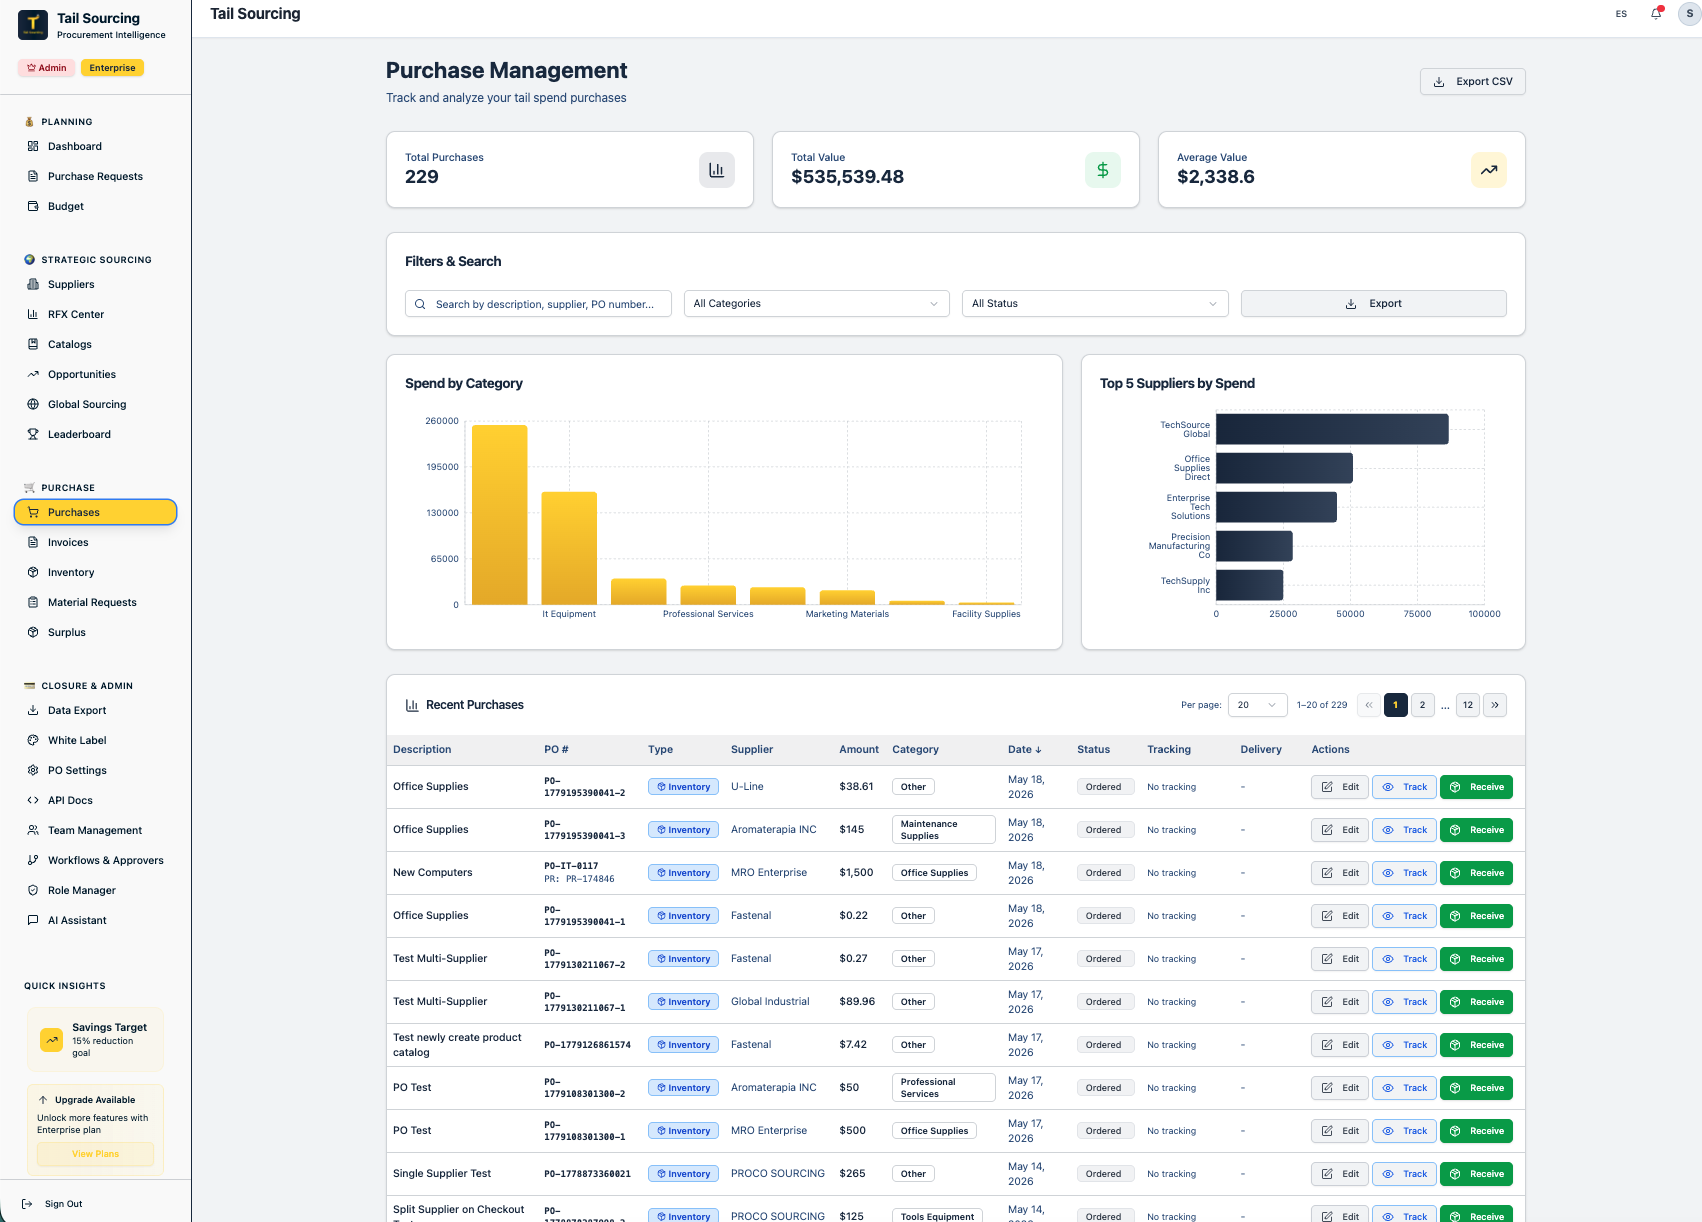Click the Total Purchases bar chart icon

point(717,170)
